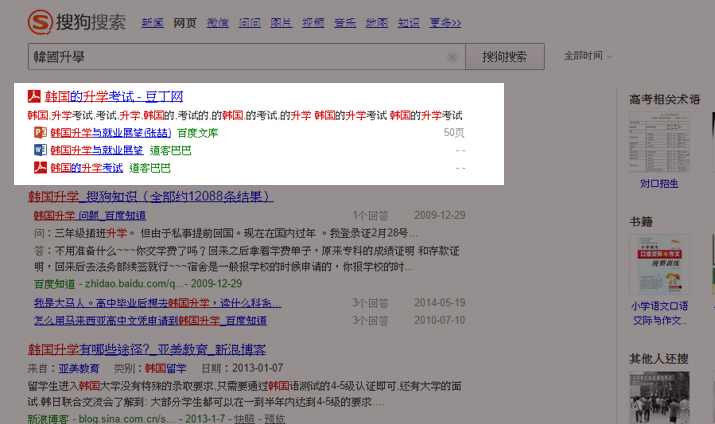
Task: Switch to the 音乐 tab
Action: point(345,22)
